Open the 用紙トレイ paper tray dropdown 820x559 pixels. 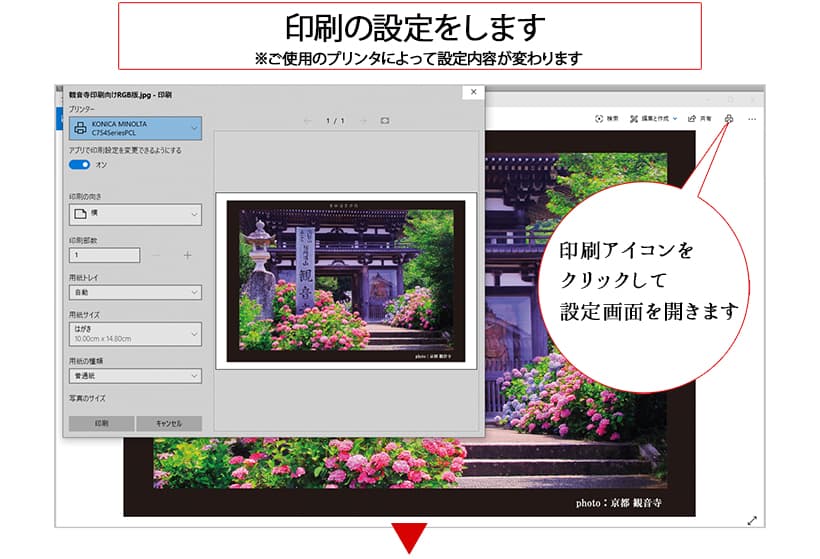click(134, 292)
